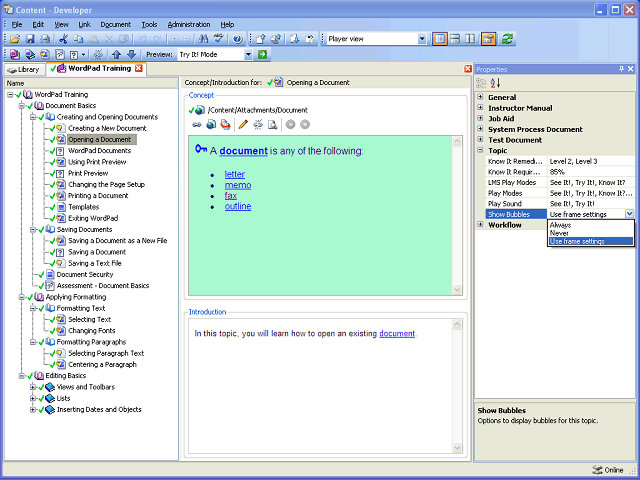Open the Document menu
640x480 pixels.
116,24
